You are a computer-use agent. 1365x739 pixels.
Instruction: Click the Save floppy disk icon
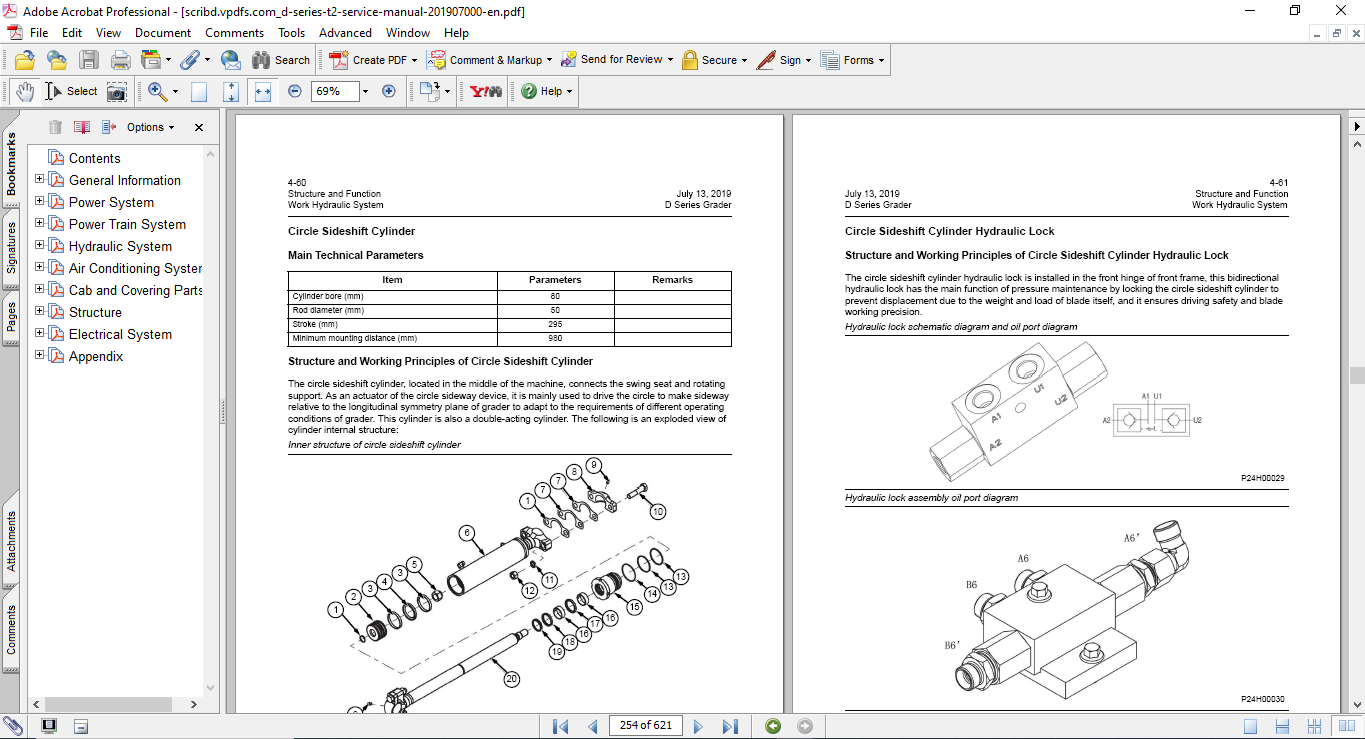(x=89, y=60)
